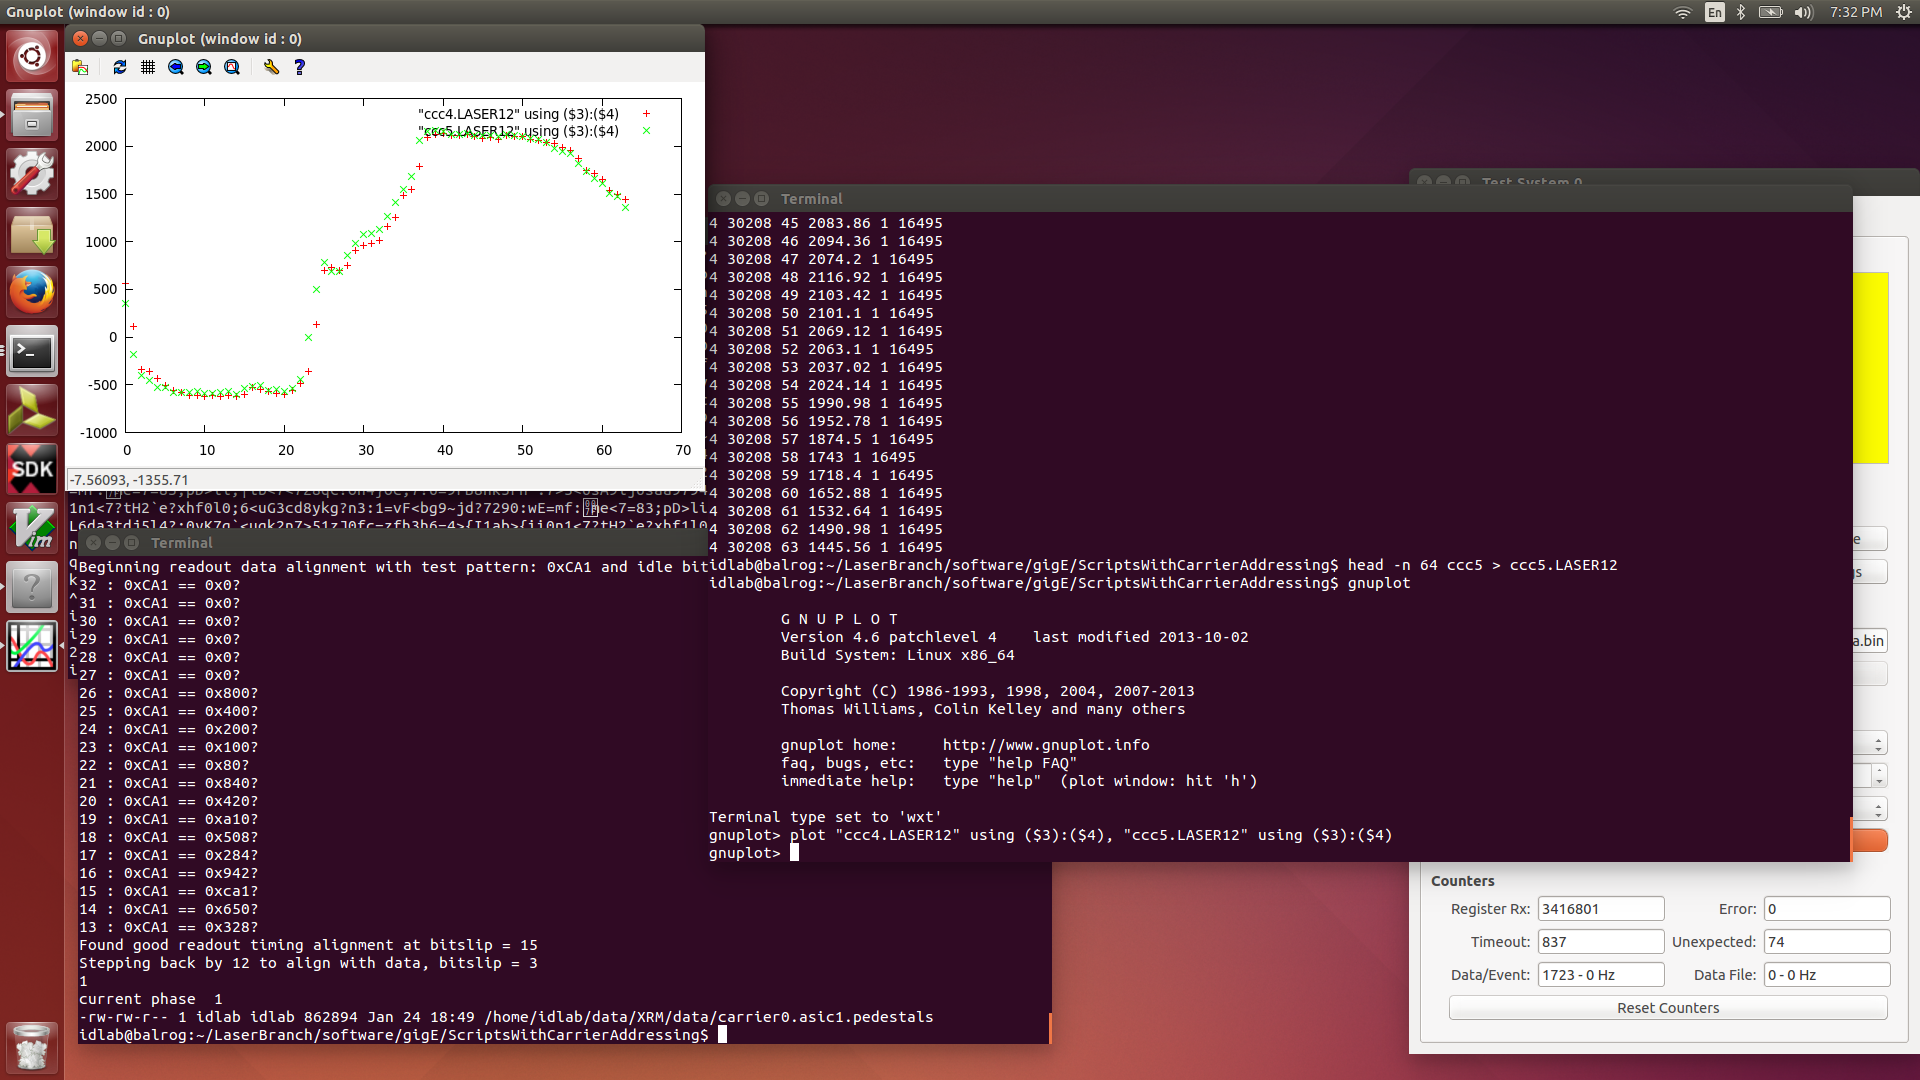Open the Files manager from the launcher
This screenshot has width=1920, height=1080.
click(x=32, y=115)
